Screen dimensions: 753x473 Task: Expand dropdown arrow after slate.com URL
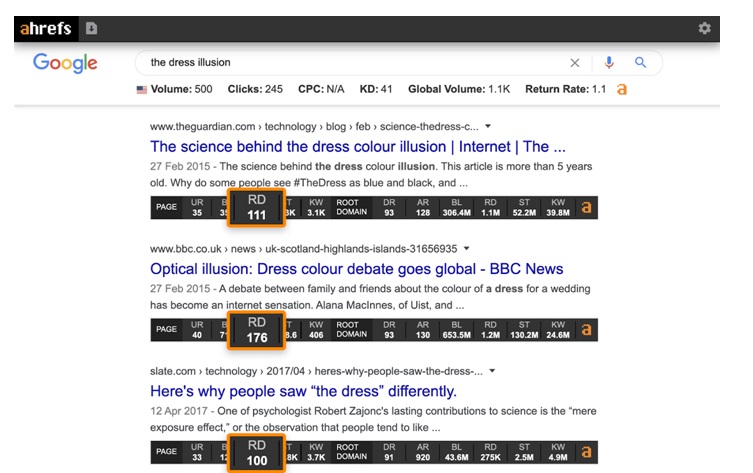tap(492, 371)
